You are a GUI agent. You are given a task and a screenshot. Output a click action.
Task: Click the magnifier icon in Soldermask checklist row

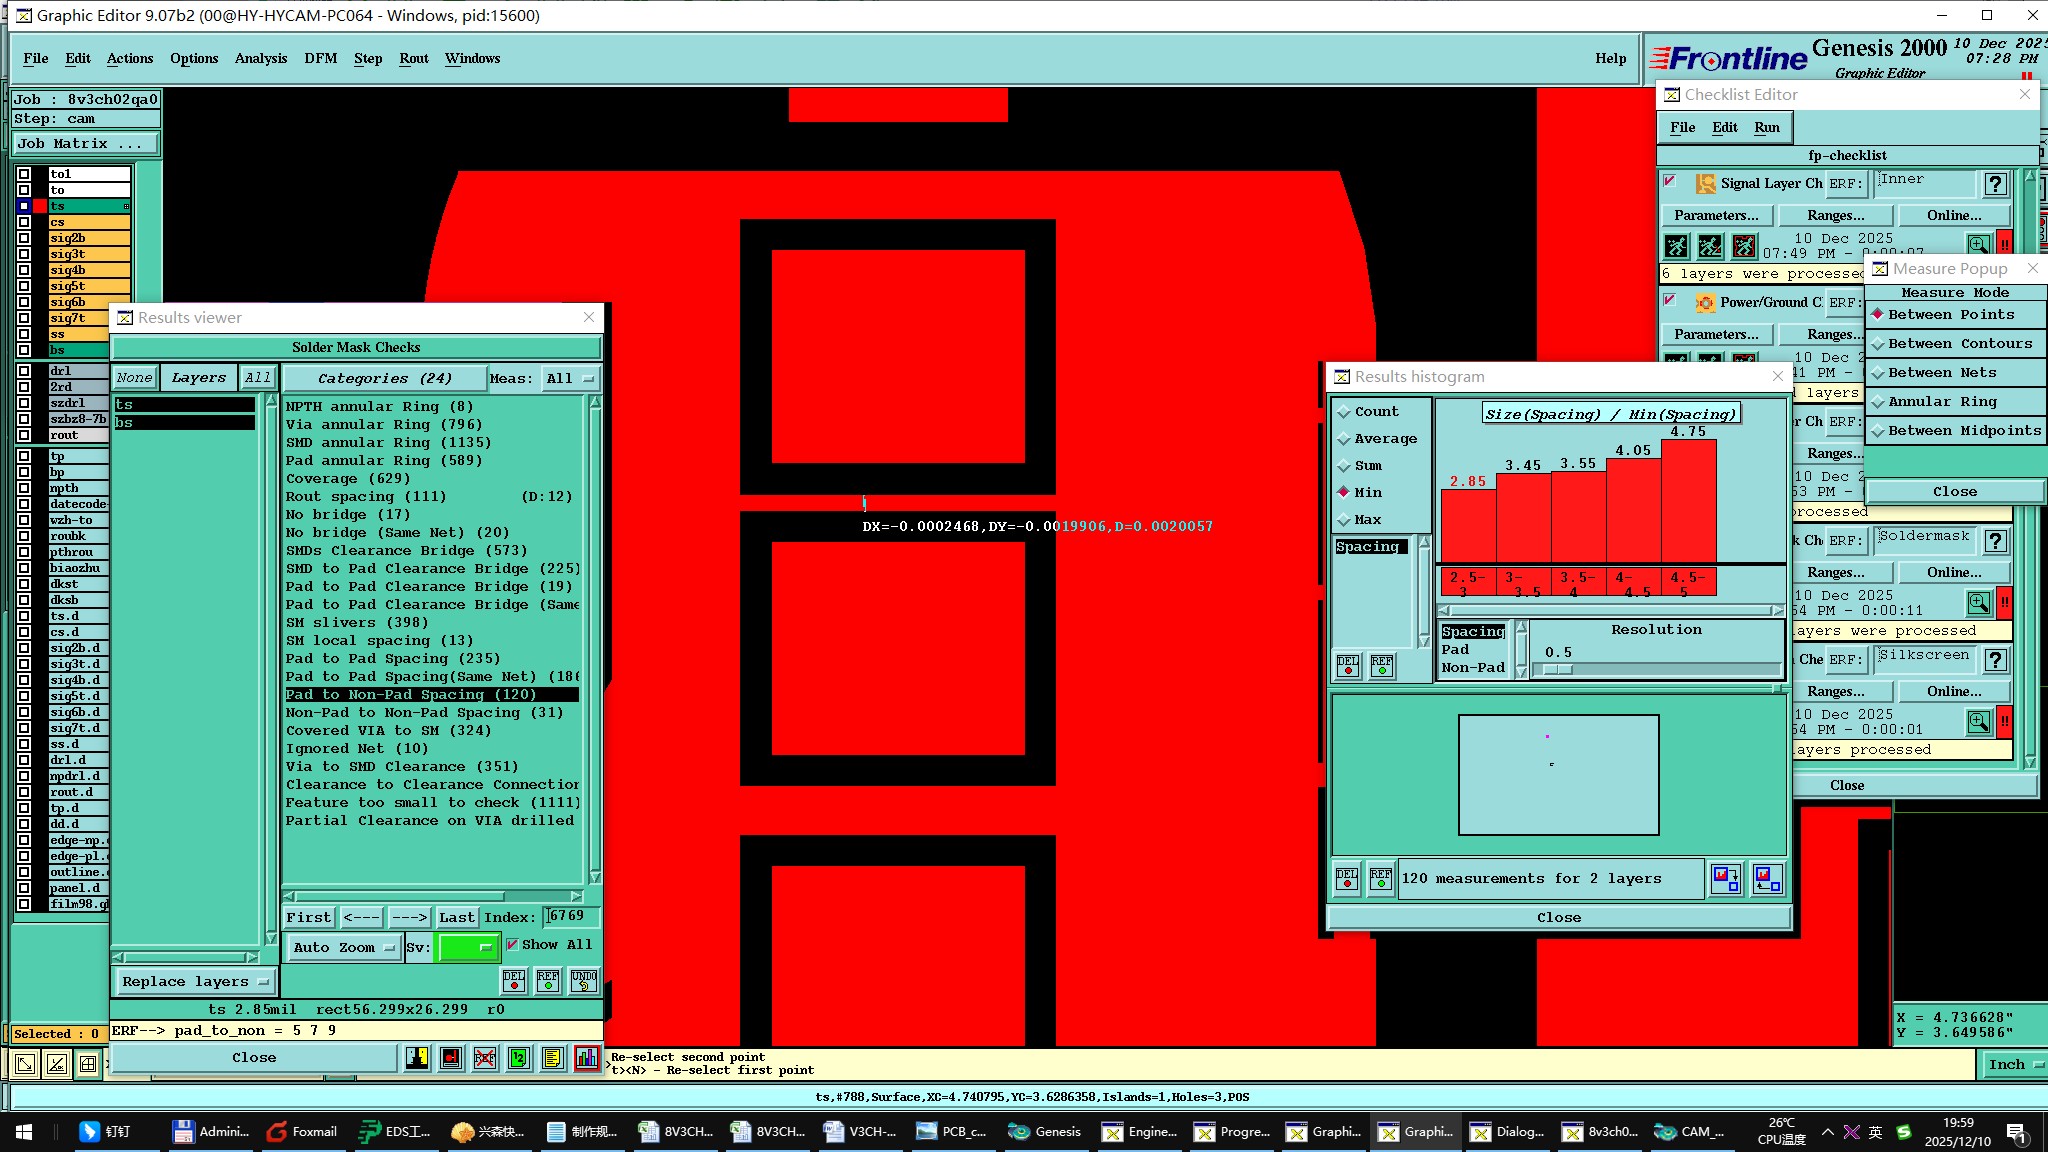click(x=1978, y=603)
